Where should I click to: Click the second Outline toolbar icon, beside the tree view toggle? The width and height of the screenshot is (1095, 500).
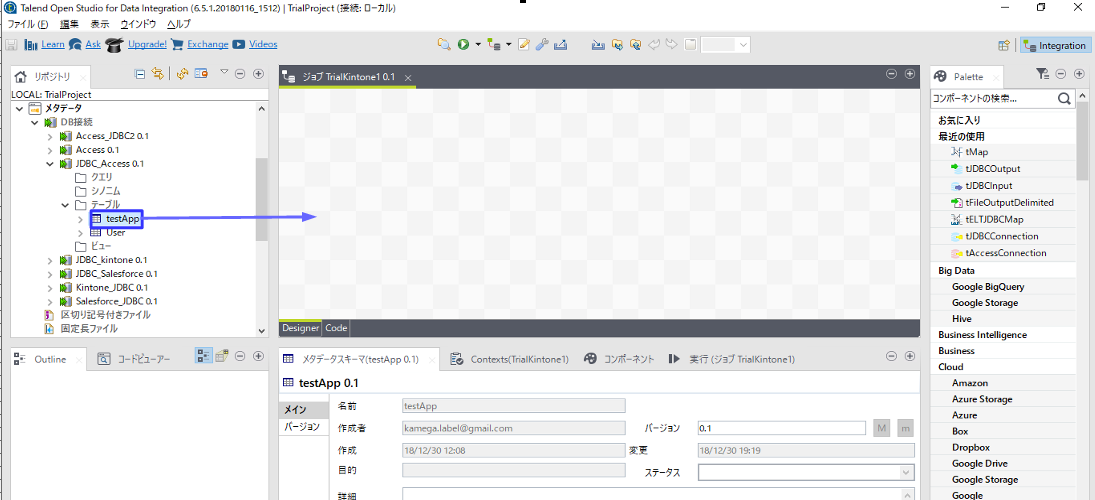coord(222,356)
